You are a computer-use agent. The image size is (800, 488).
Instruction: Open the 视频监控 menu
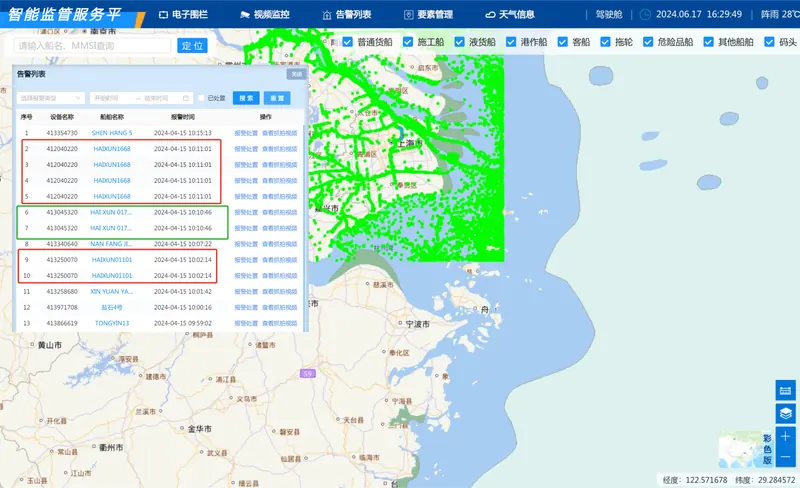point(265,15)
